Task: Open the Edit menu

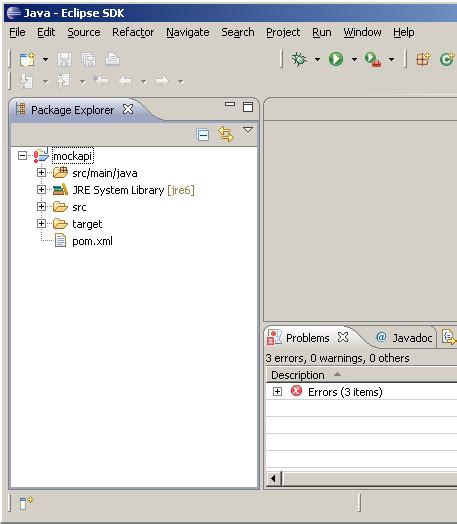Action: click(x=46, y=32)
